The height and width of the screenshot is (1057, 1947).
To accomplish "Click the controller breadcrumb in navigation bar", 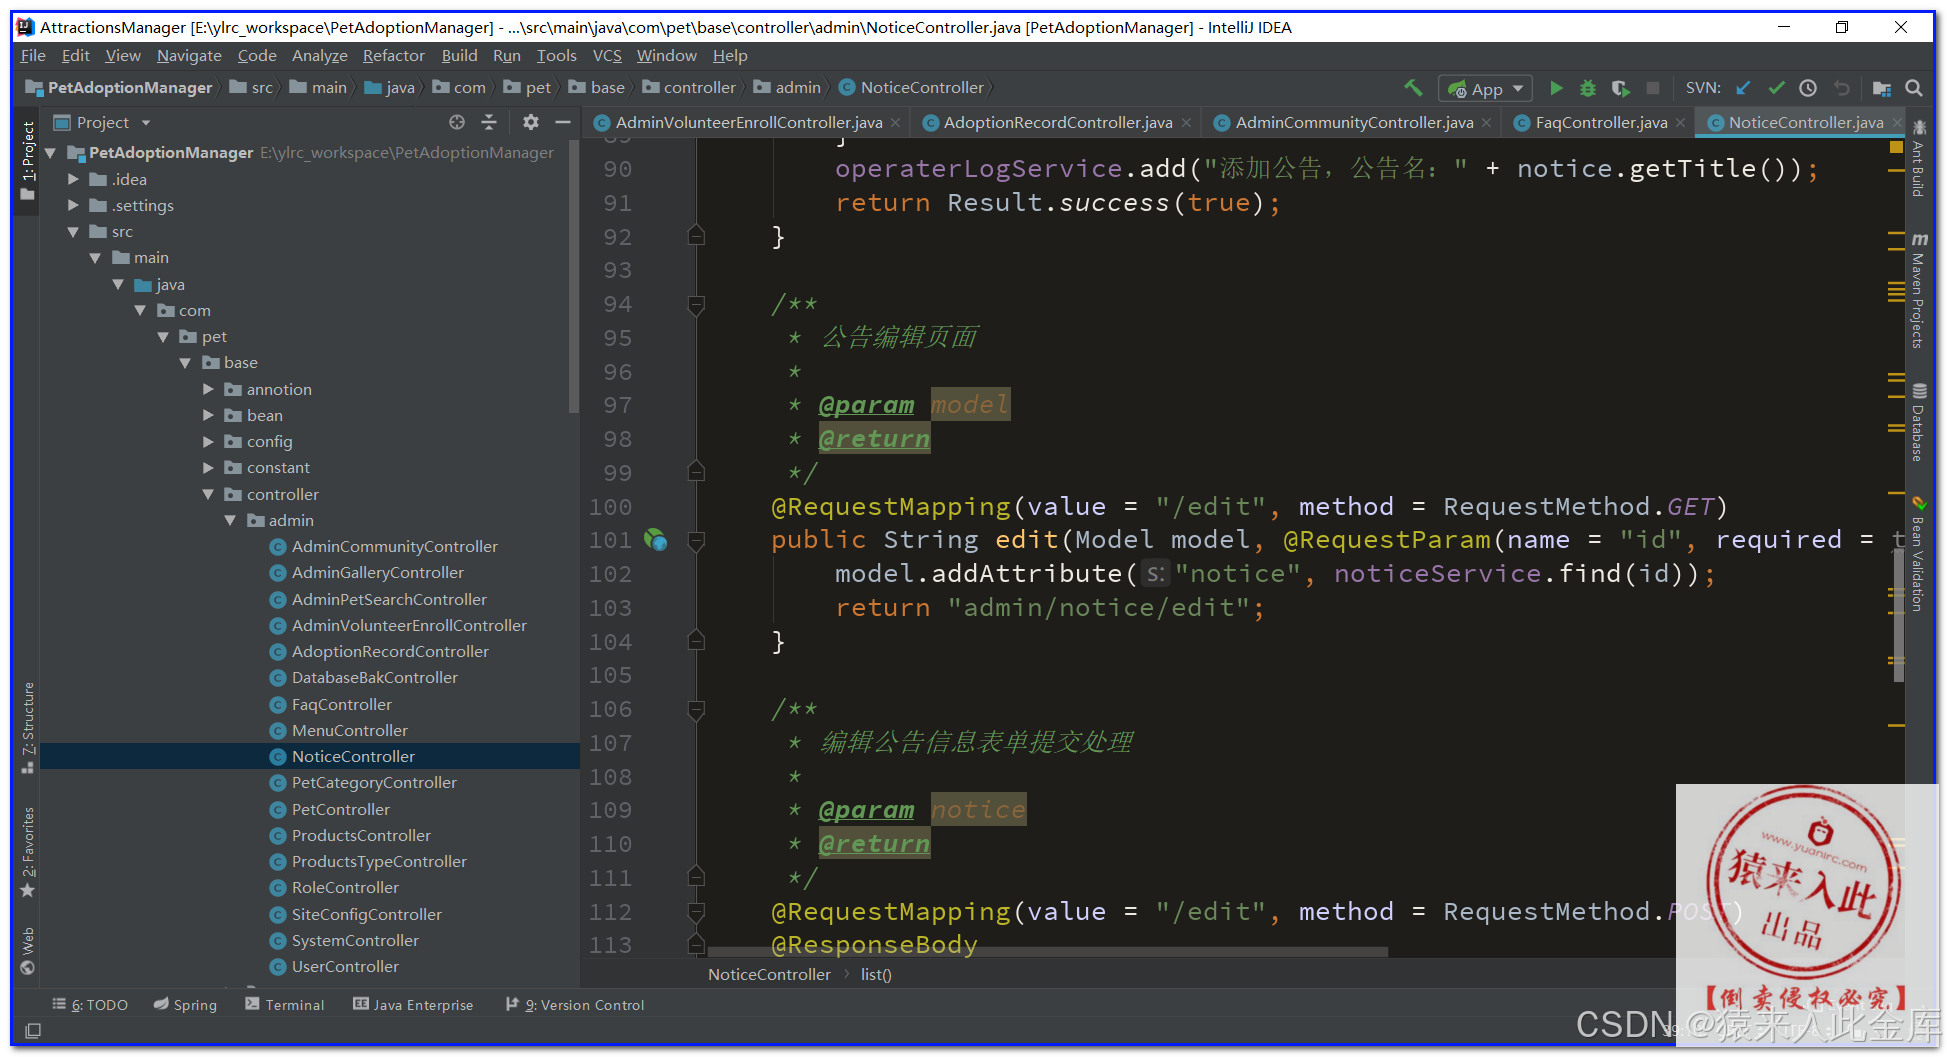I will click(x=690, y=88).
